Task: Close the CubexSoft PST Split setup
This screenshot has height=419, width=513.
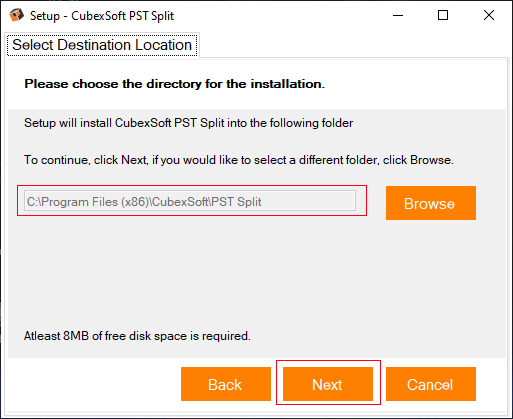Action: pyautogui.click(x=489, y=15)
